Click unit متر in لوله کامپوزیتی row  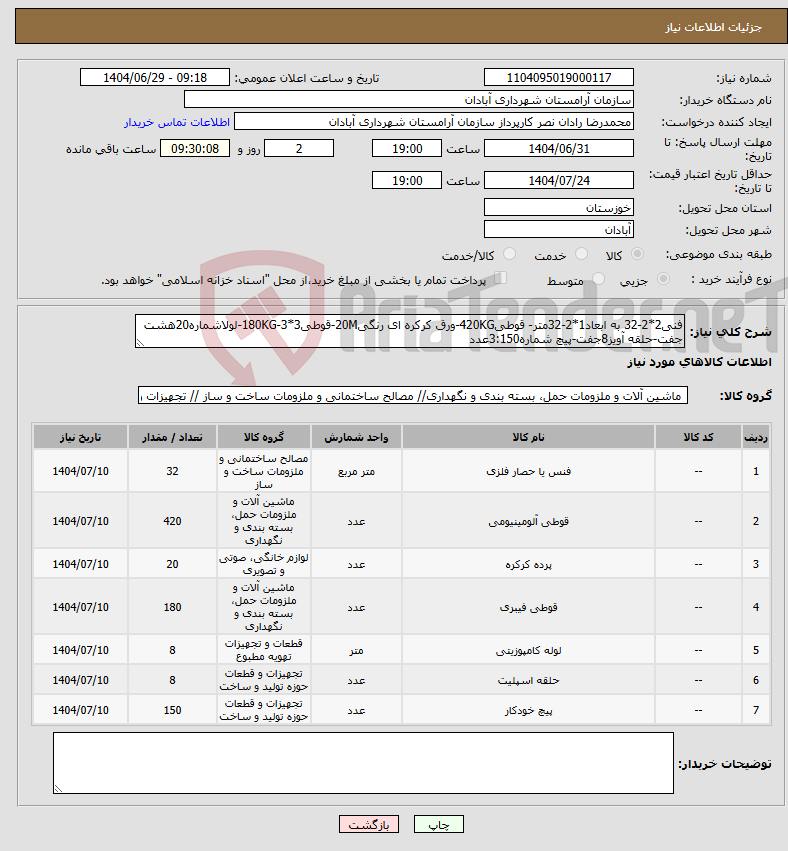point(356,650)
